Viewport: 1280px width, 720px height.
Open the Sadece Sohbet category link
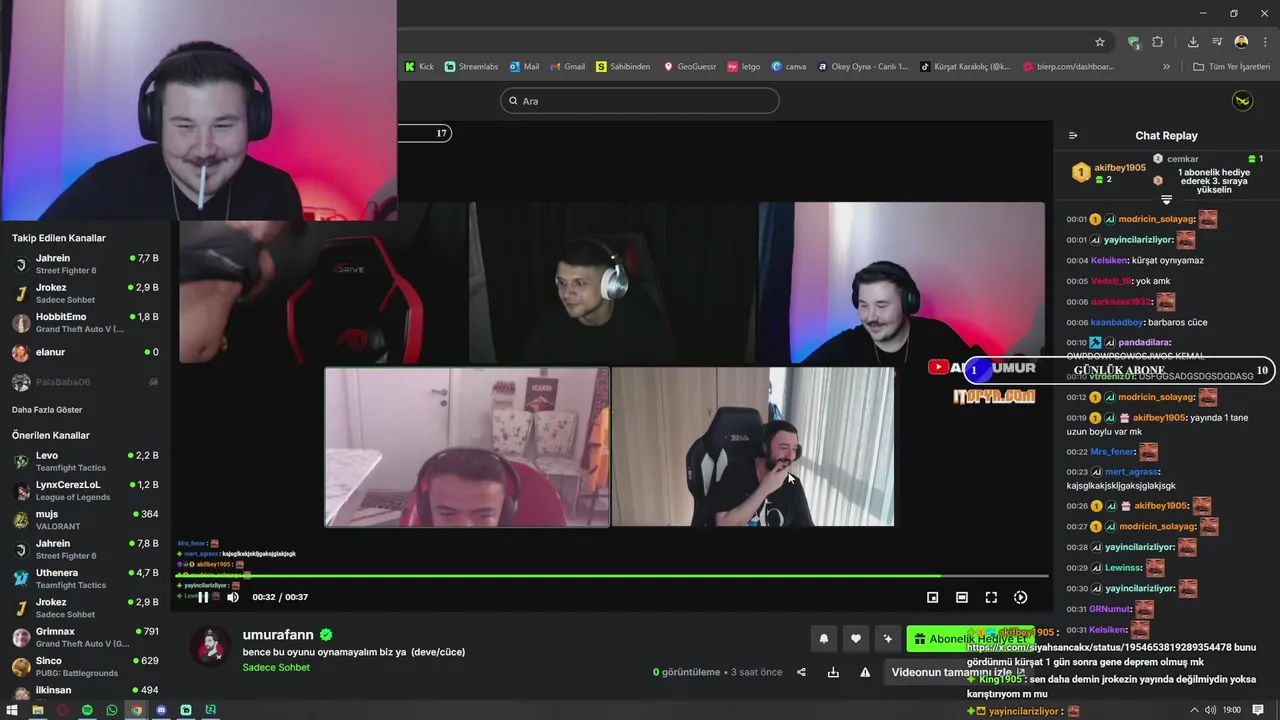[276, 667]
